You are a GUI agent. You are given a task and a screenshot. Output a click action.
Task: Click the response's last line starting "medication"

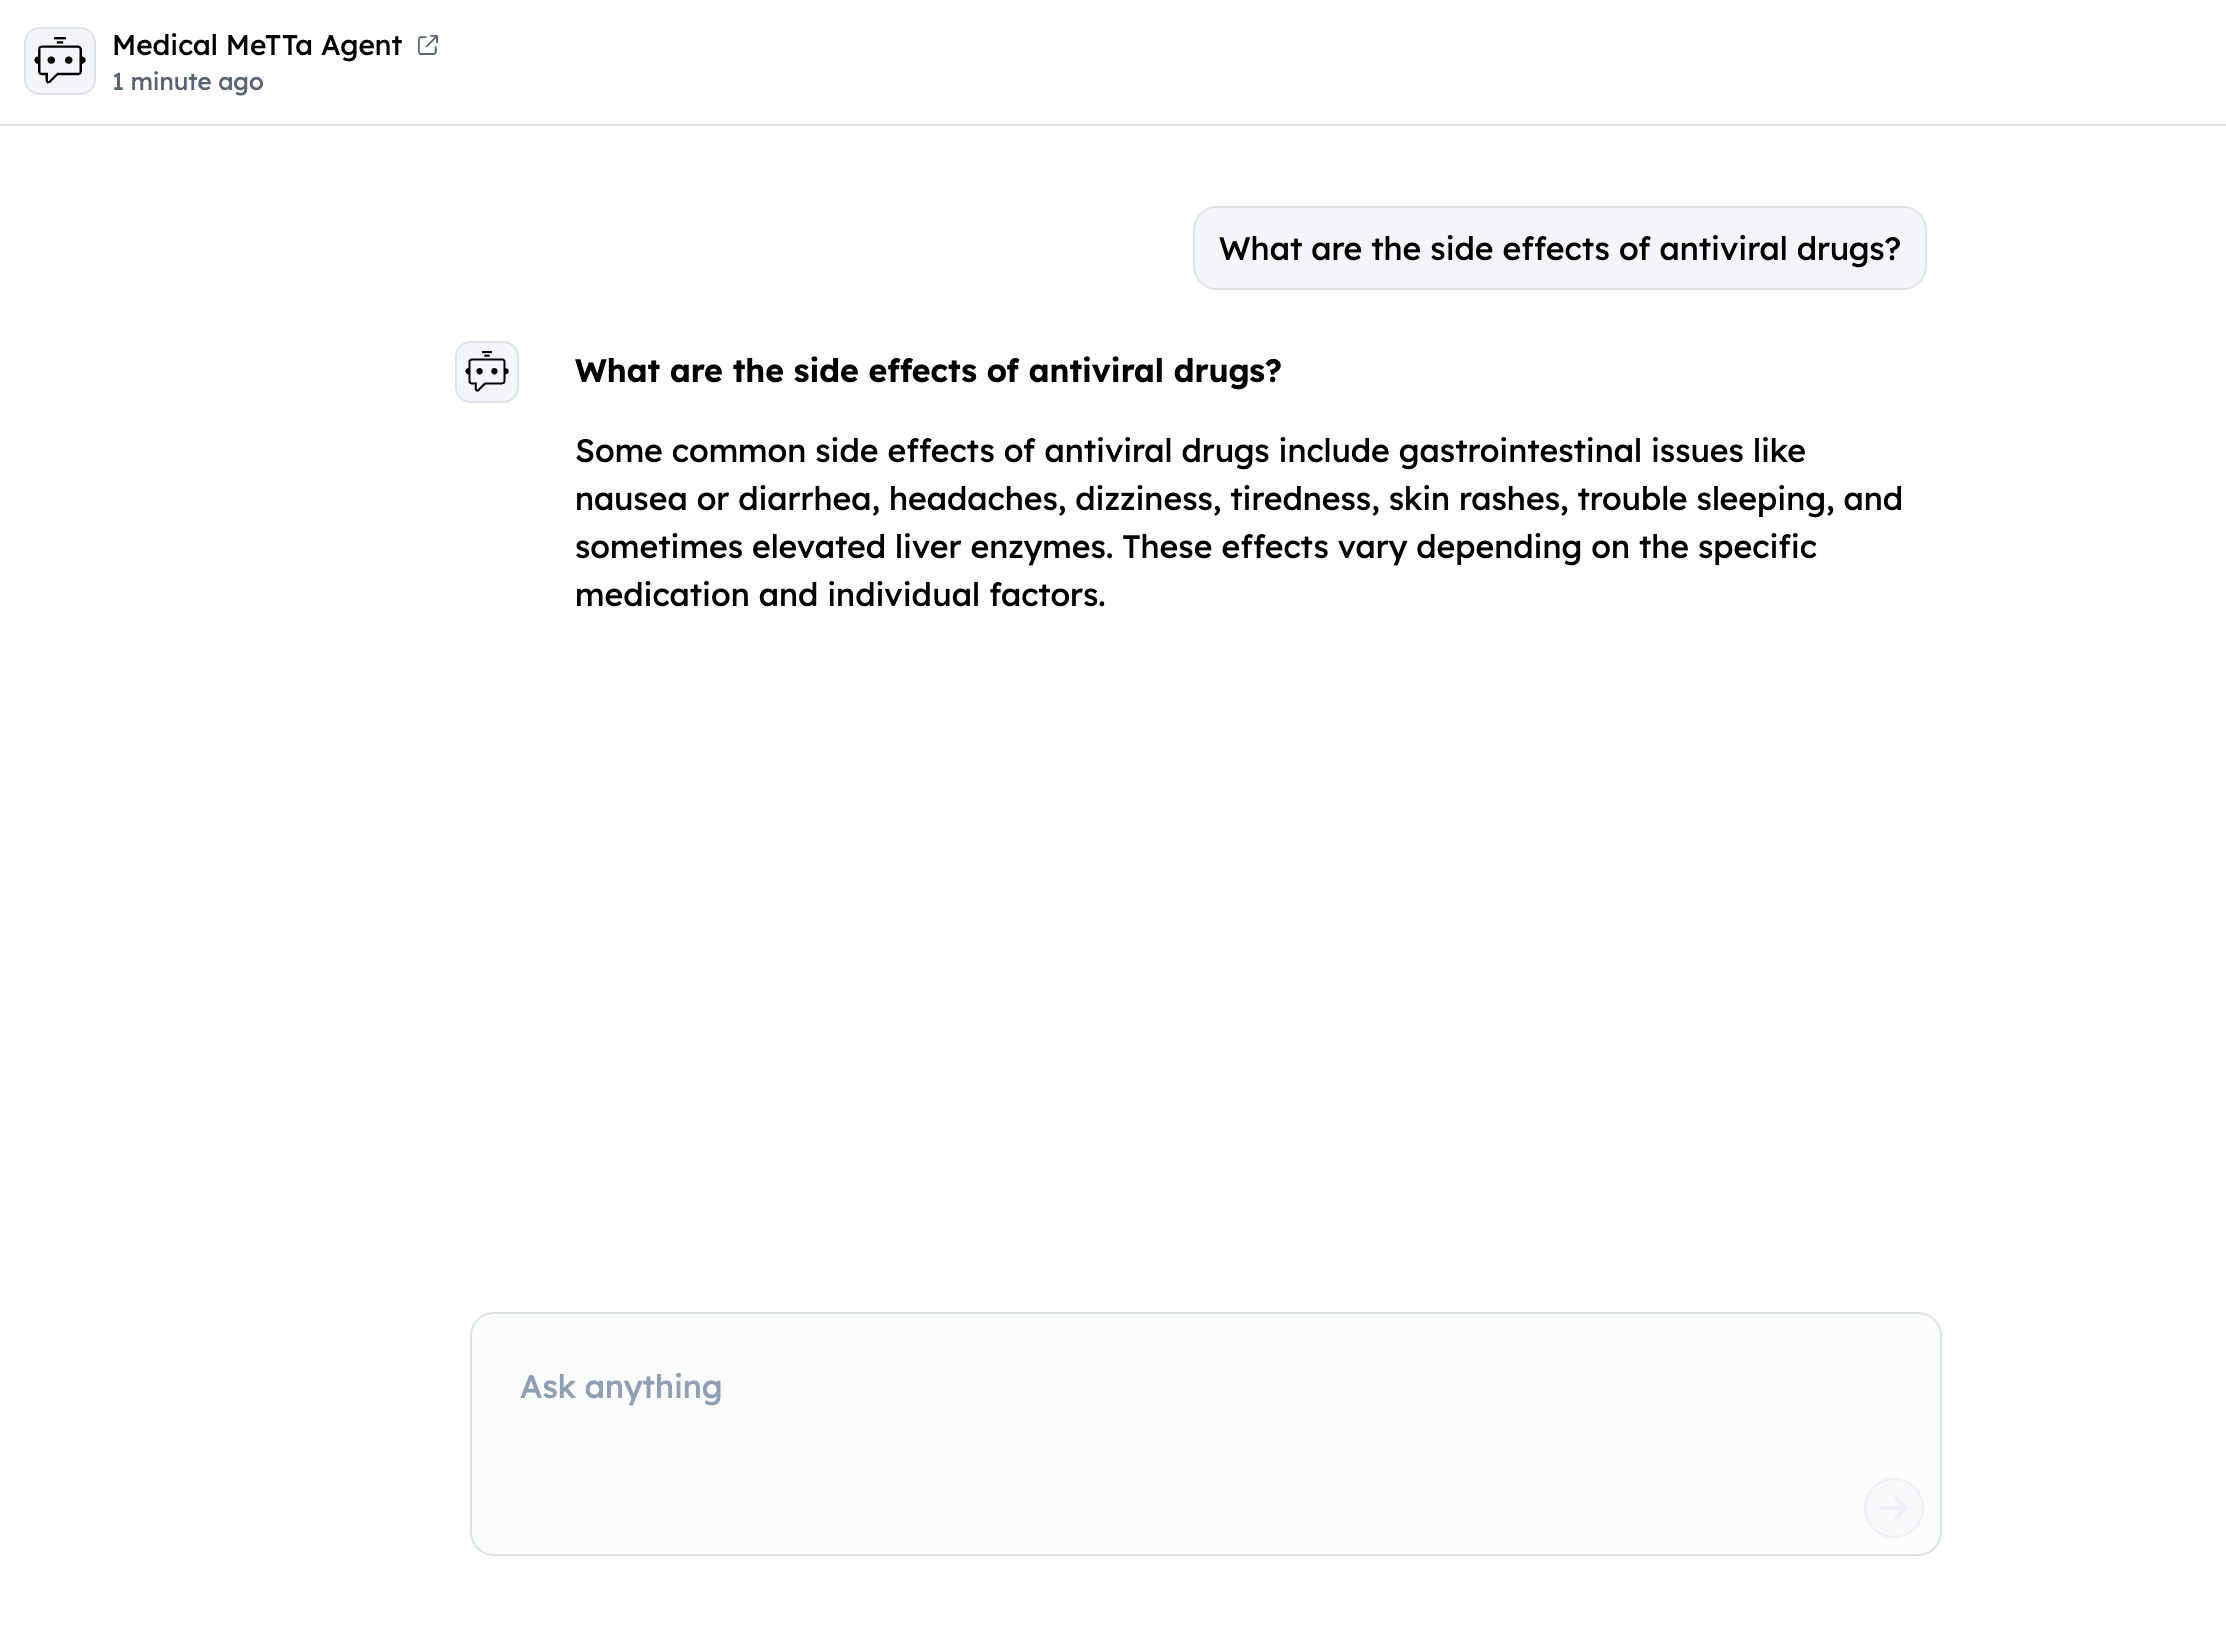pos(839,595)
